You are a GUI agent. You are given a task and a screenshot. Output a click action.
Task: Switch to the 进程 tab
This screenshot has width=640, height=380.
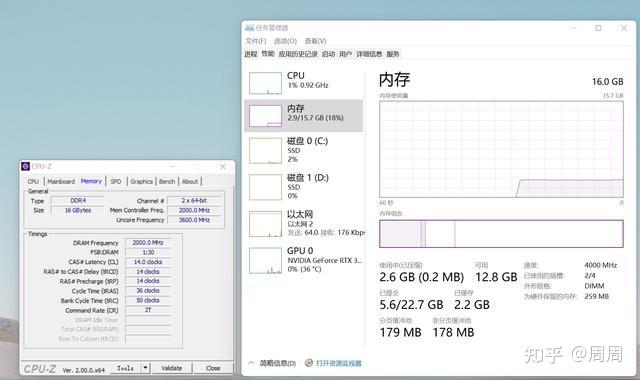(251, 54)
